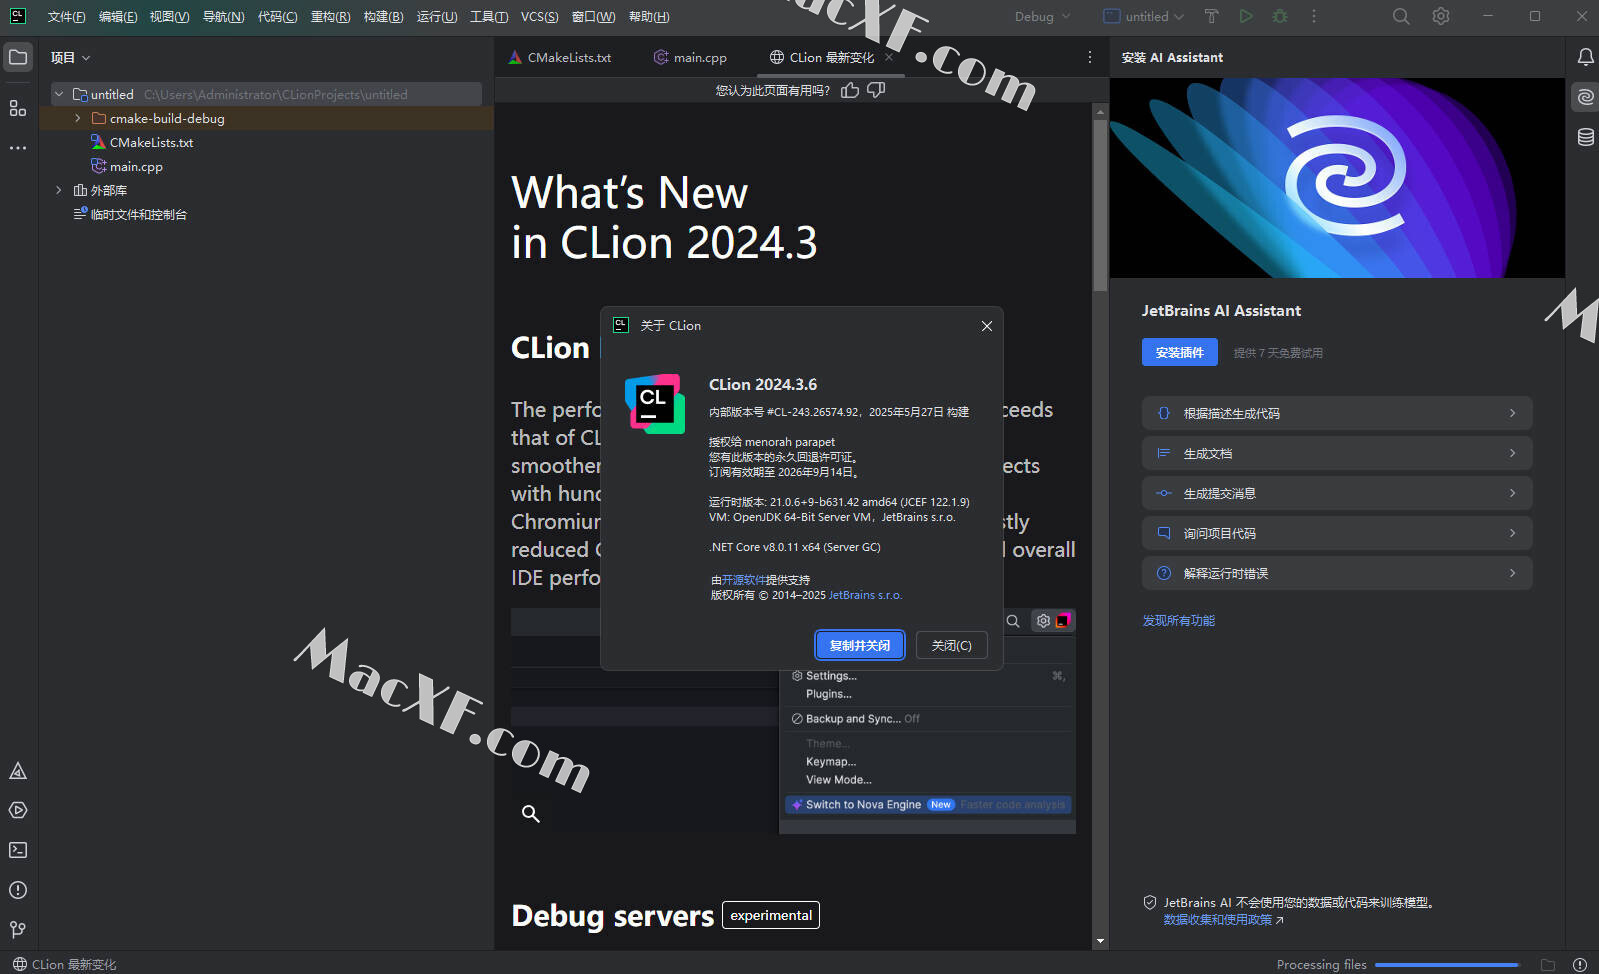Image resolution: width=1599 pixels, height=974 pixels.
Task: Show more tool windows ellipsis
Action: coord(18,148)
